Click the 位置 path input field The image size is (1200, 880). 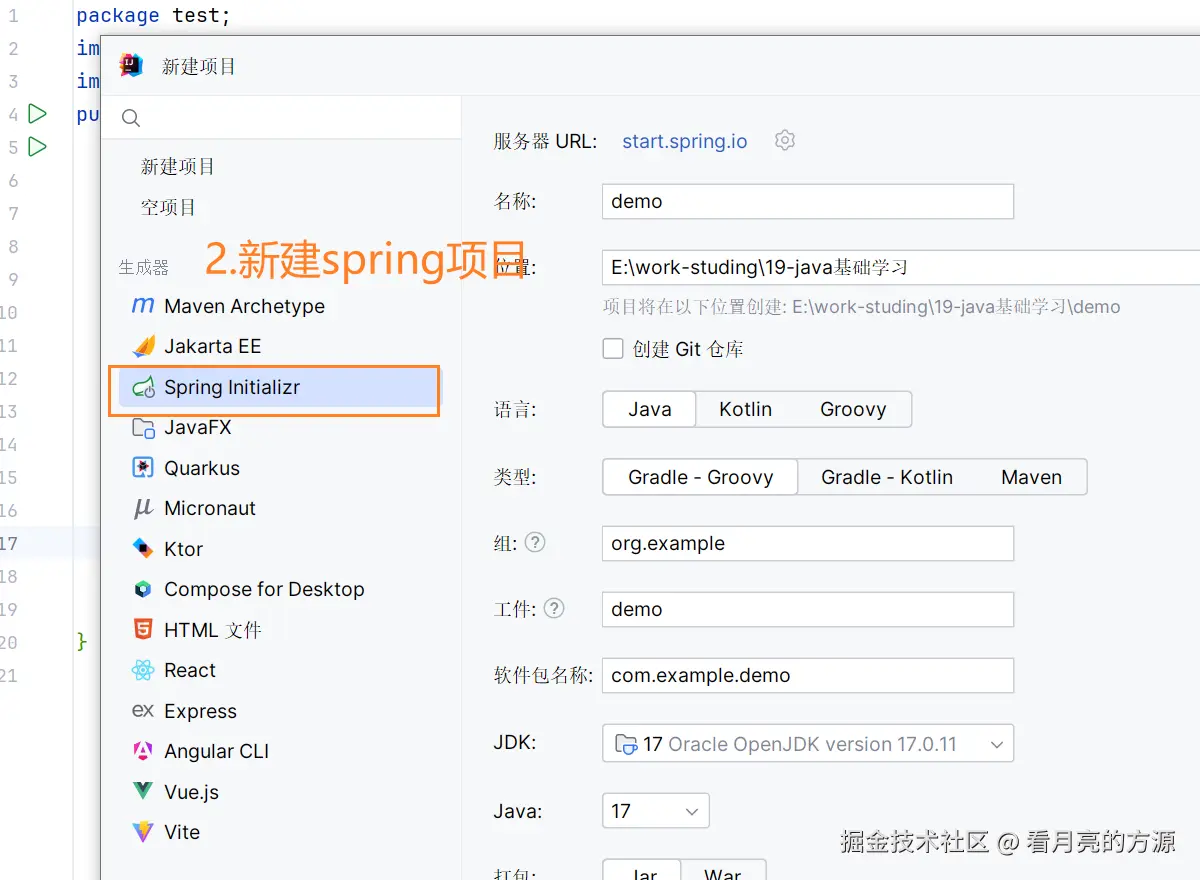tap(901, 267)
